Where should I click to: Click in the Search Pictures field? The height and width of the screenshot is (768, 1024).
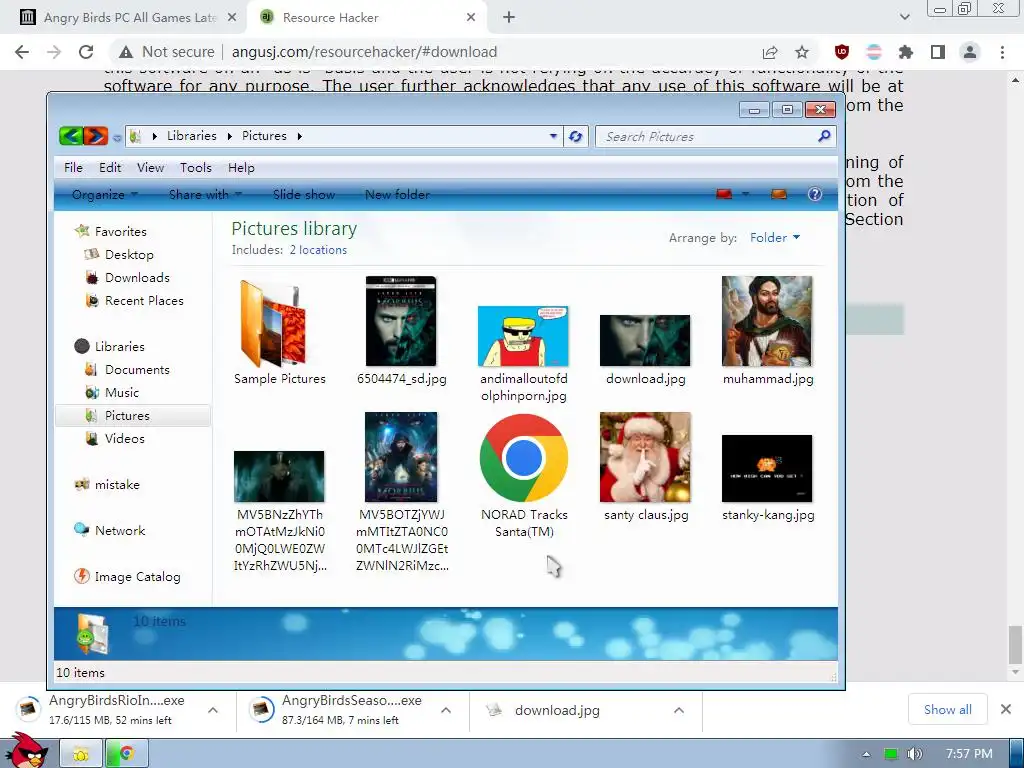709,136
